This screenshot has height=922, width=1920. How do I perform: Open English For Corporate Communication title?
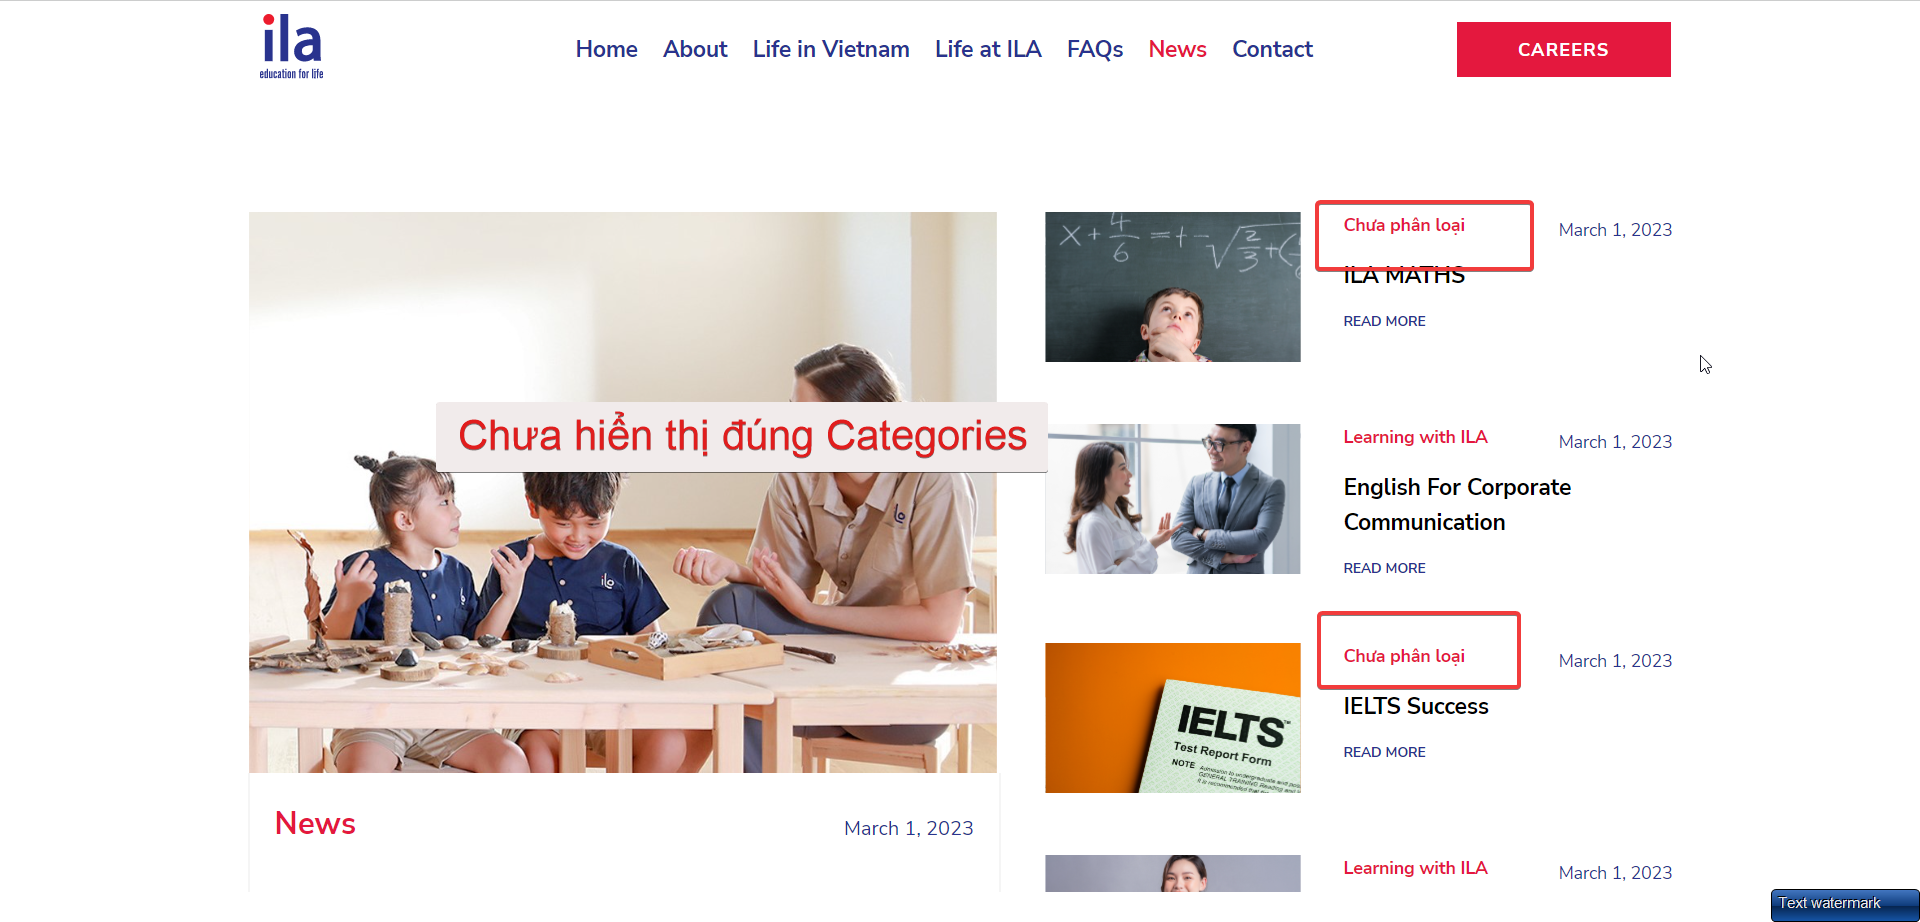click(x=1457, y=504)
